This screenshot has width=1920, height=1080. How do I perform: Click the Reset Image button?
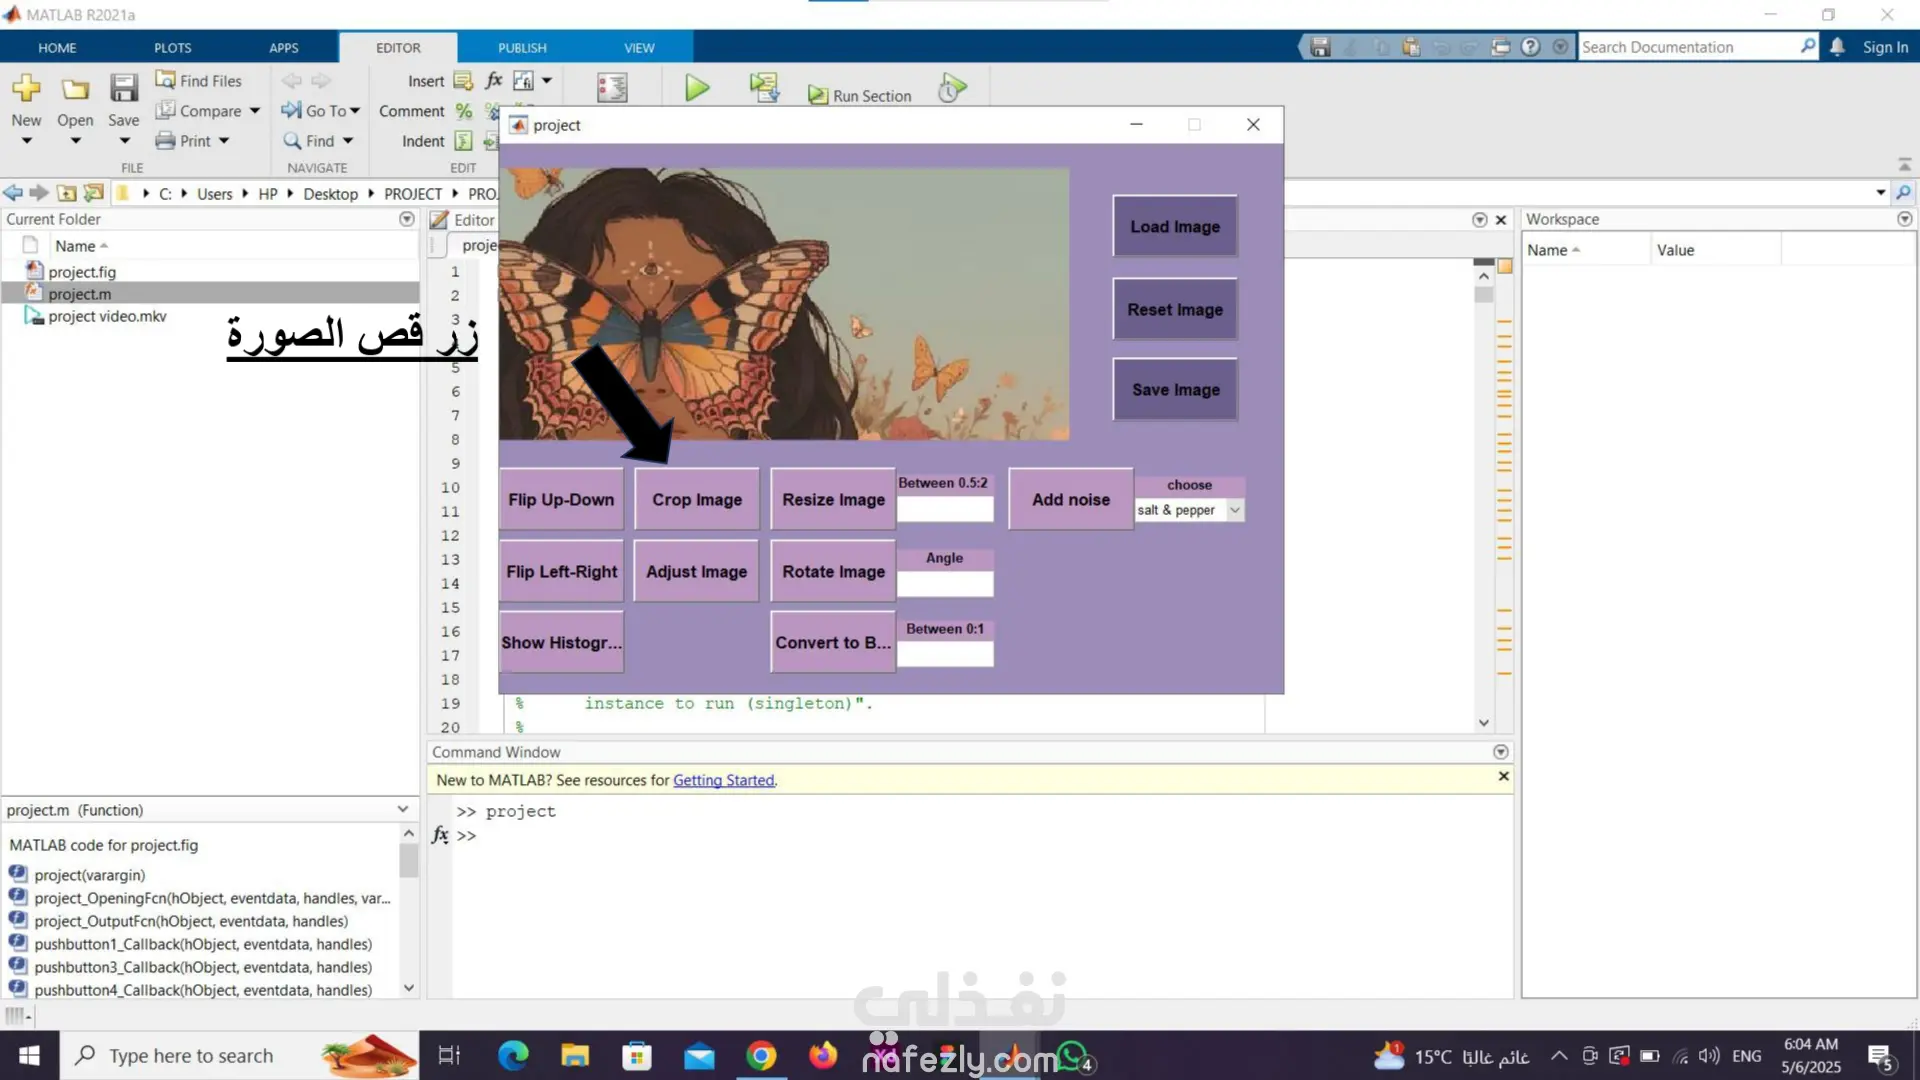1175,310
